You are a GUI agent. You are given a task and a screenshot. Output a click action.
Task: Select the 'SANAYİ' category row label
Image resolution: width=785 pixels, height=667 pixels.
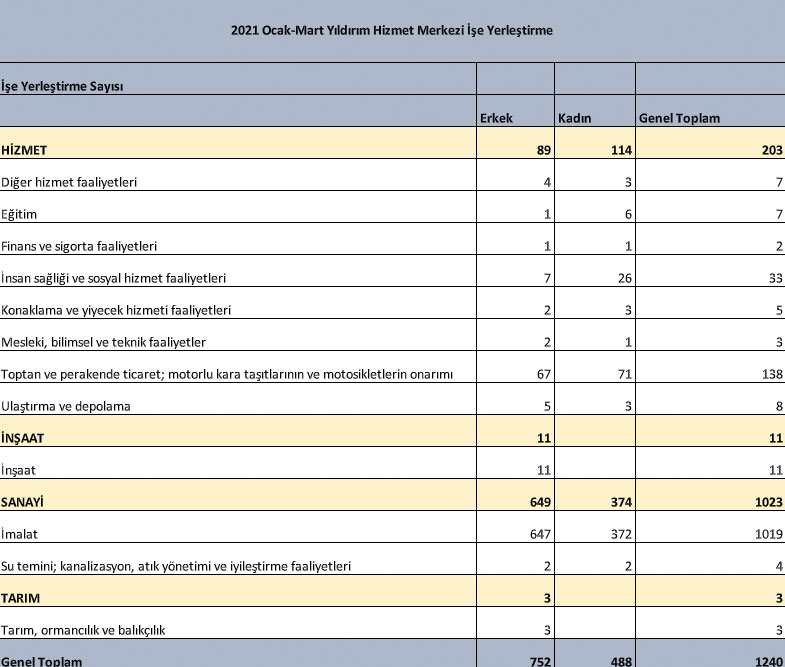(26, 502)
